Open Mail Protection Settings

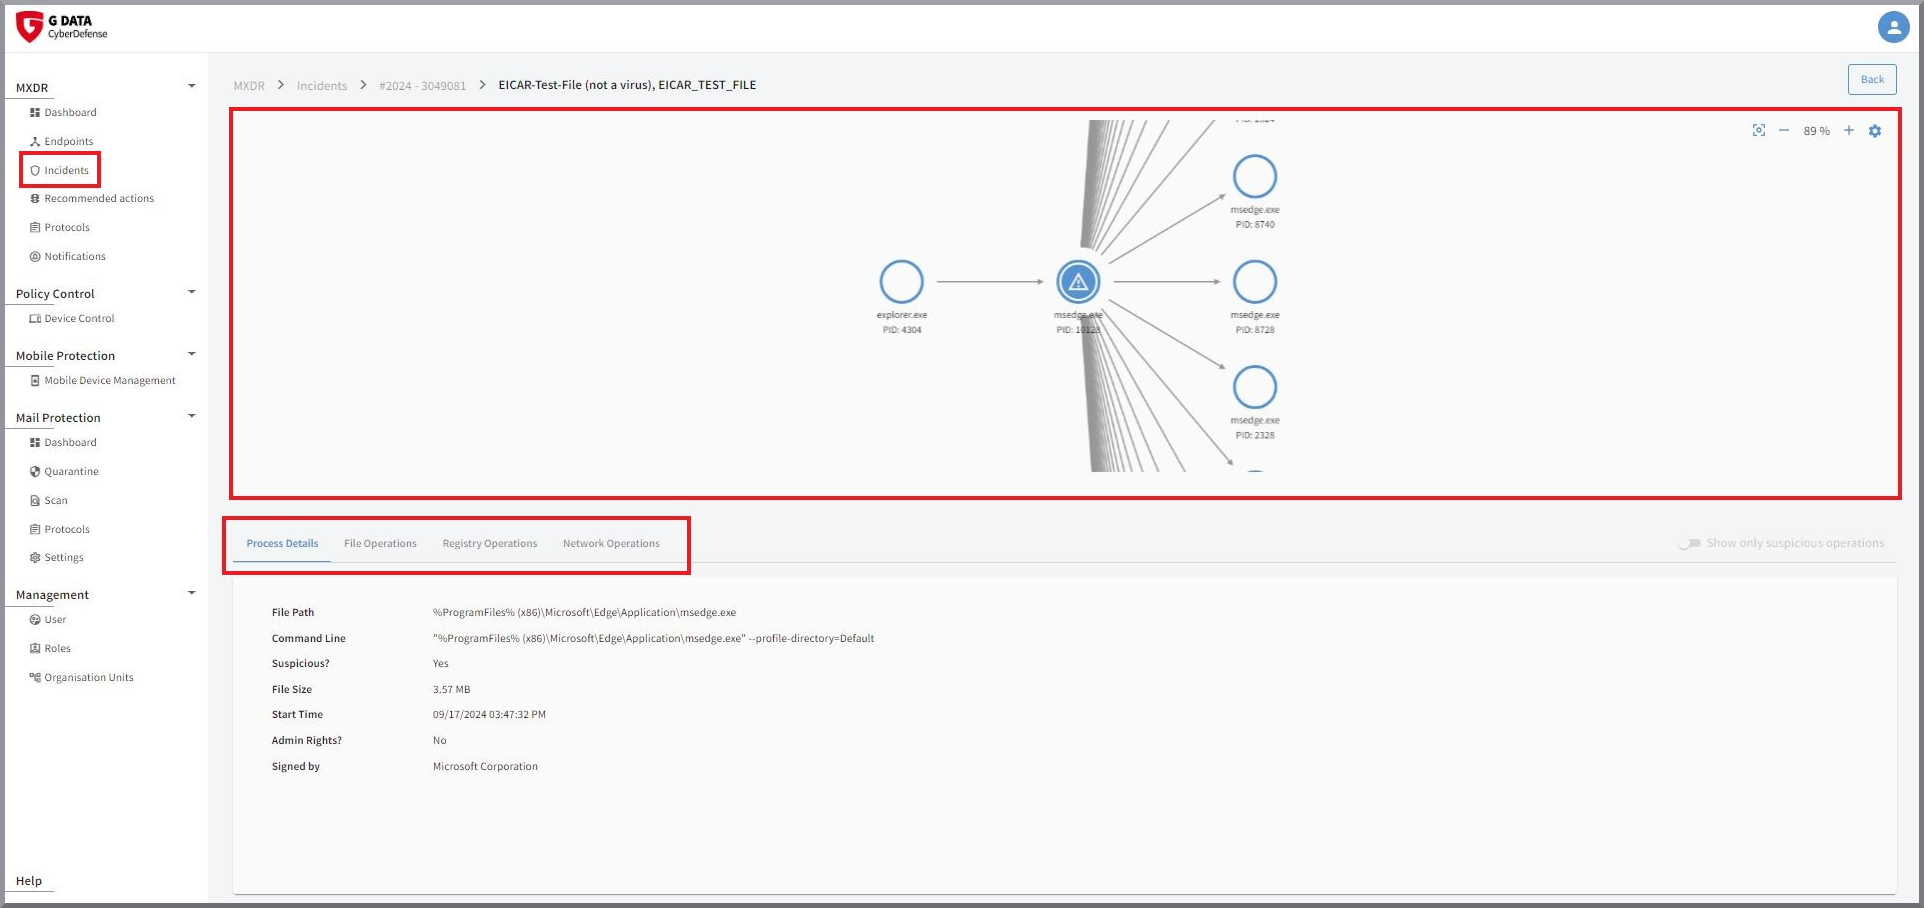point(57,558)
